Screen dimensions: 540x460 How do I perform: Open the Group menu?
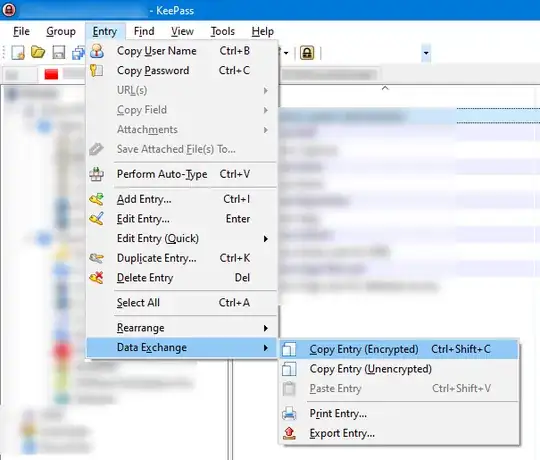point(61,31)
